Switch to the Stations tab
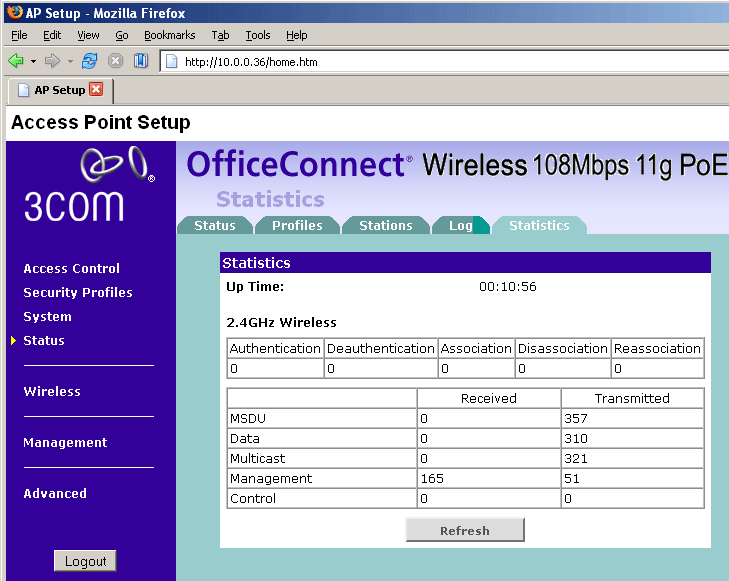The image size is (729, 581). coord(386,225)
